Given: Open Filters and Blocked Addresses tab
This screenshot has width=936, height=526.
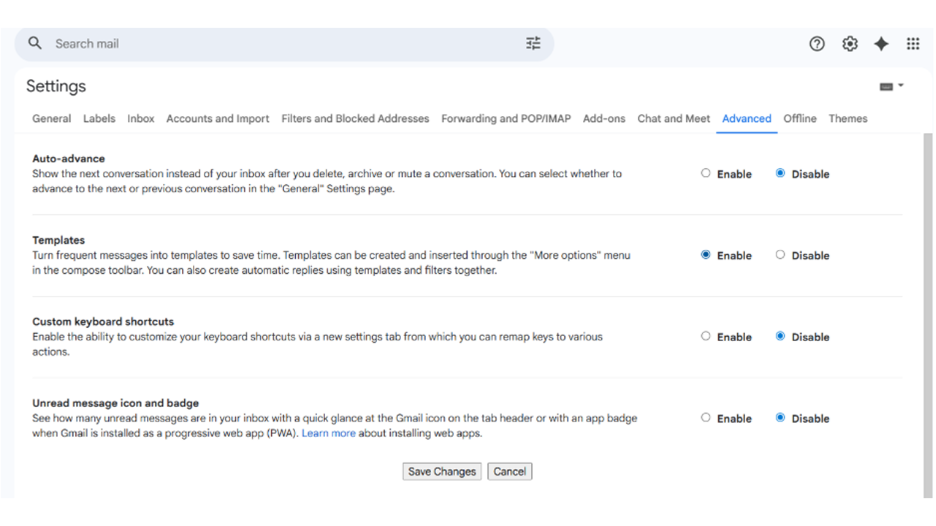Looking at the screenshot, I should [x=355, y=118].
